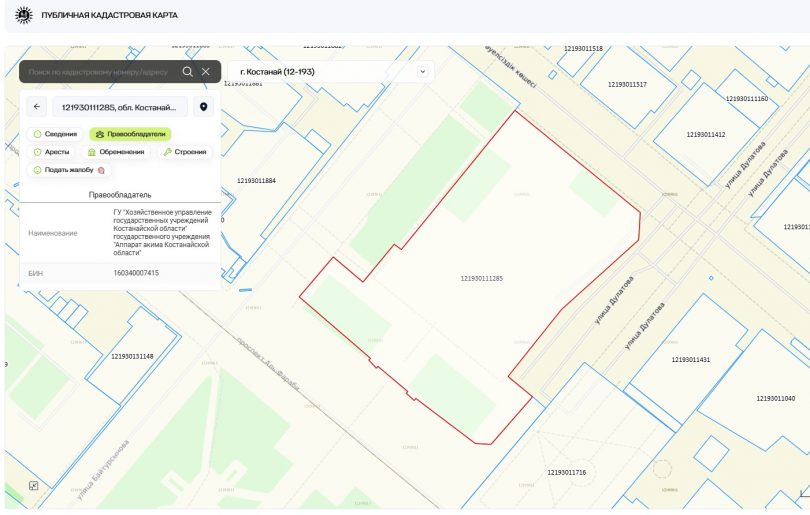Viewport: 810px width, 515px height.
Task: Click the small icon in bottom-left map corner
Action: 34,486
